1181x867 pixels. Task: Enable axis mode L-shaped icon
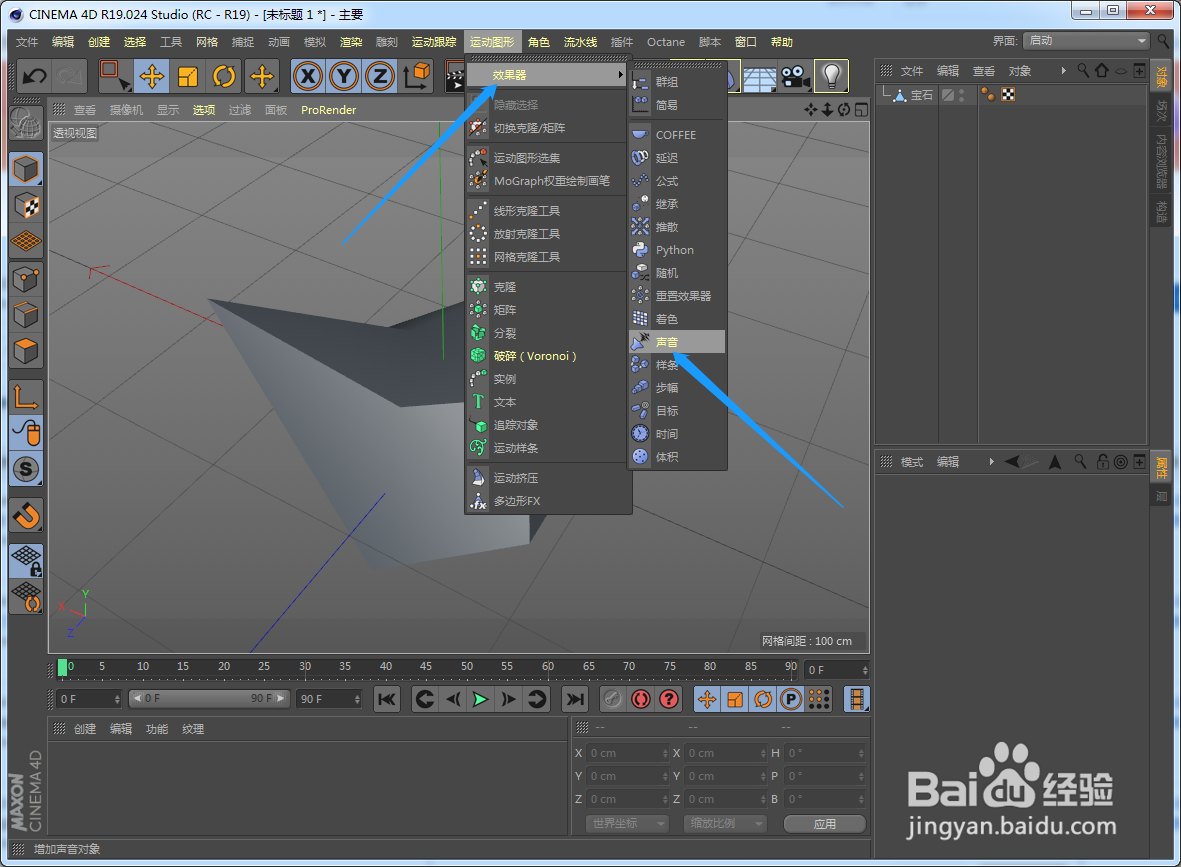pyautogui.click(x=26, y=396)
